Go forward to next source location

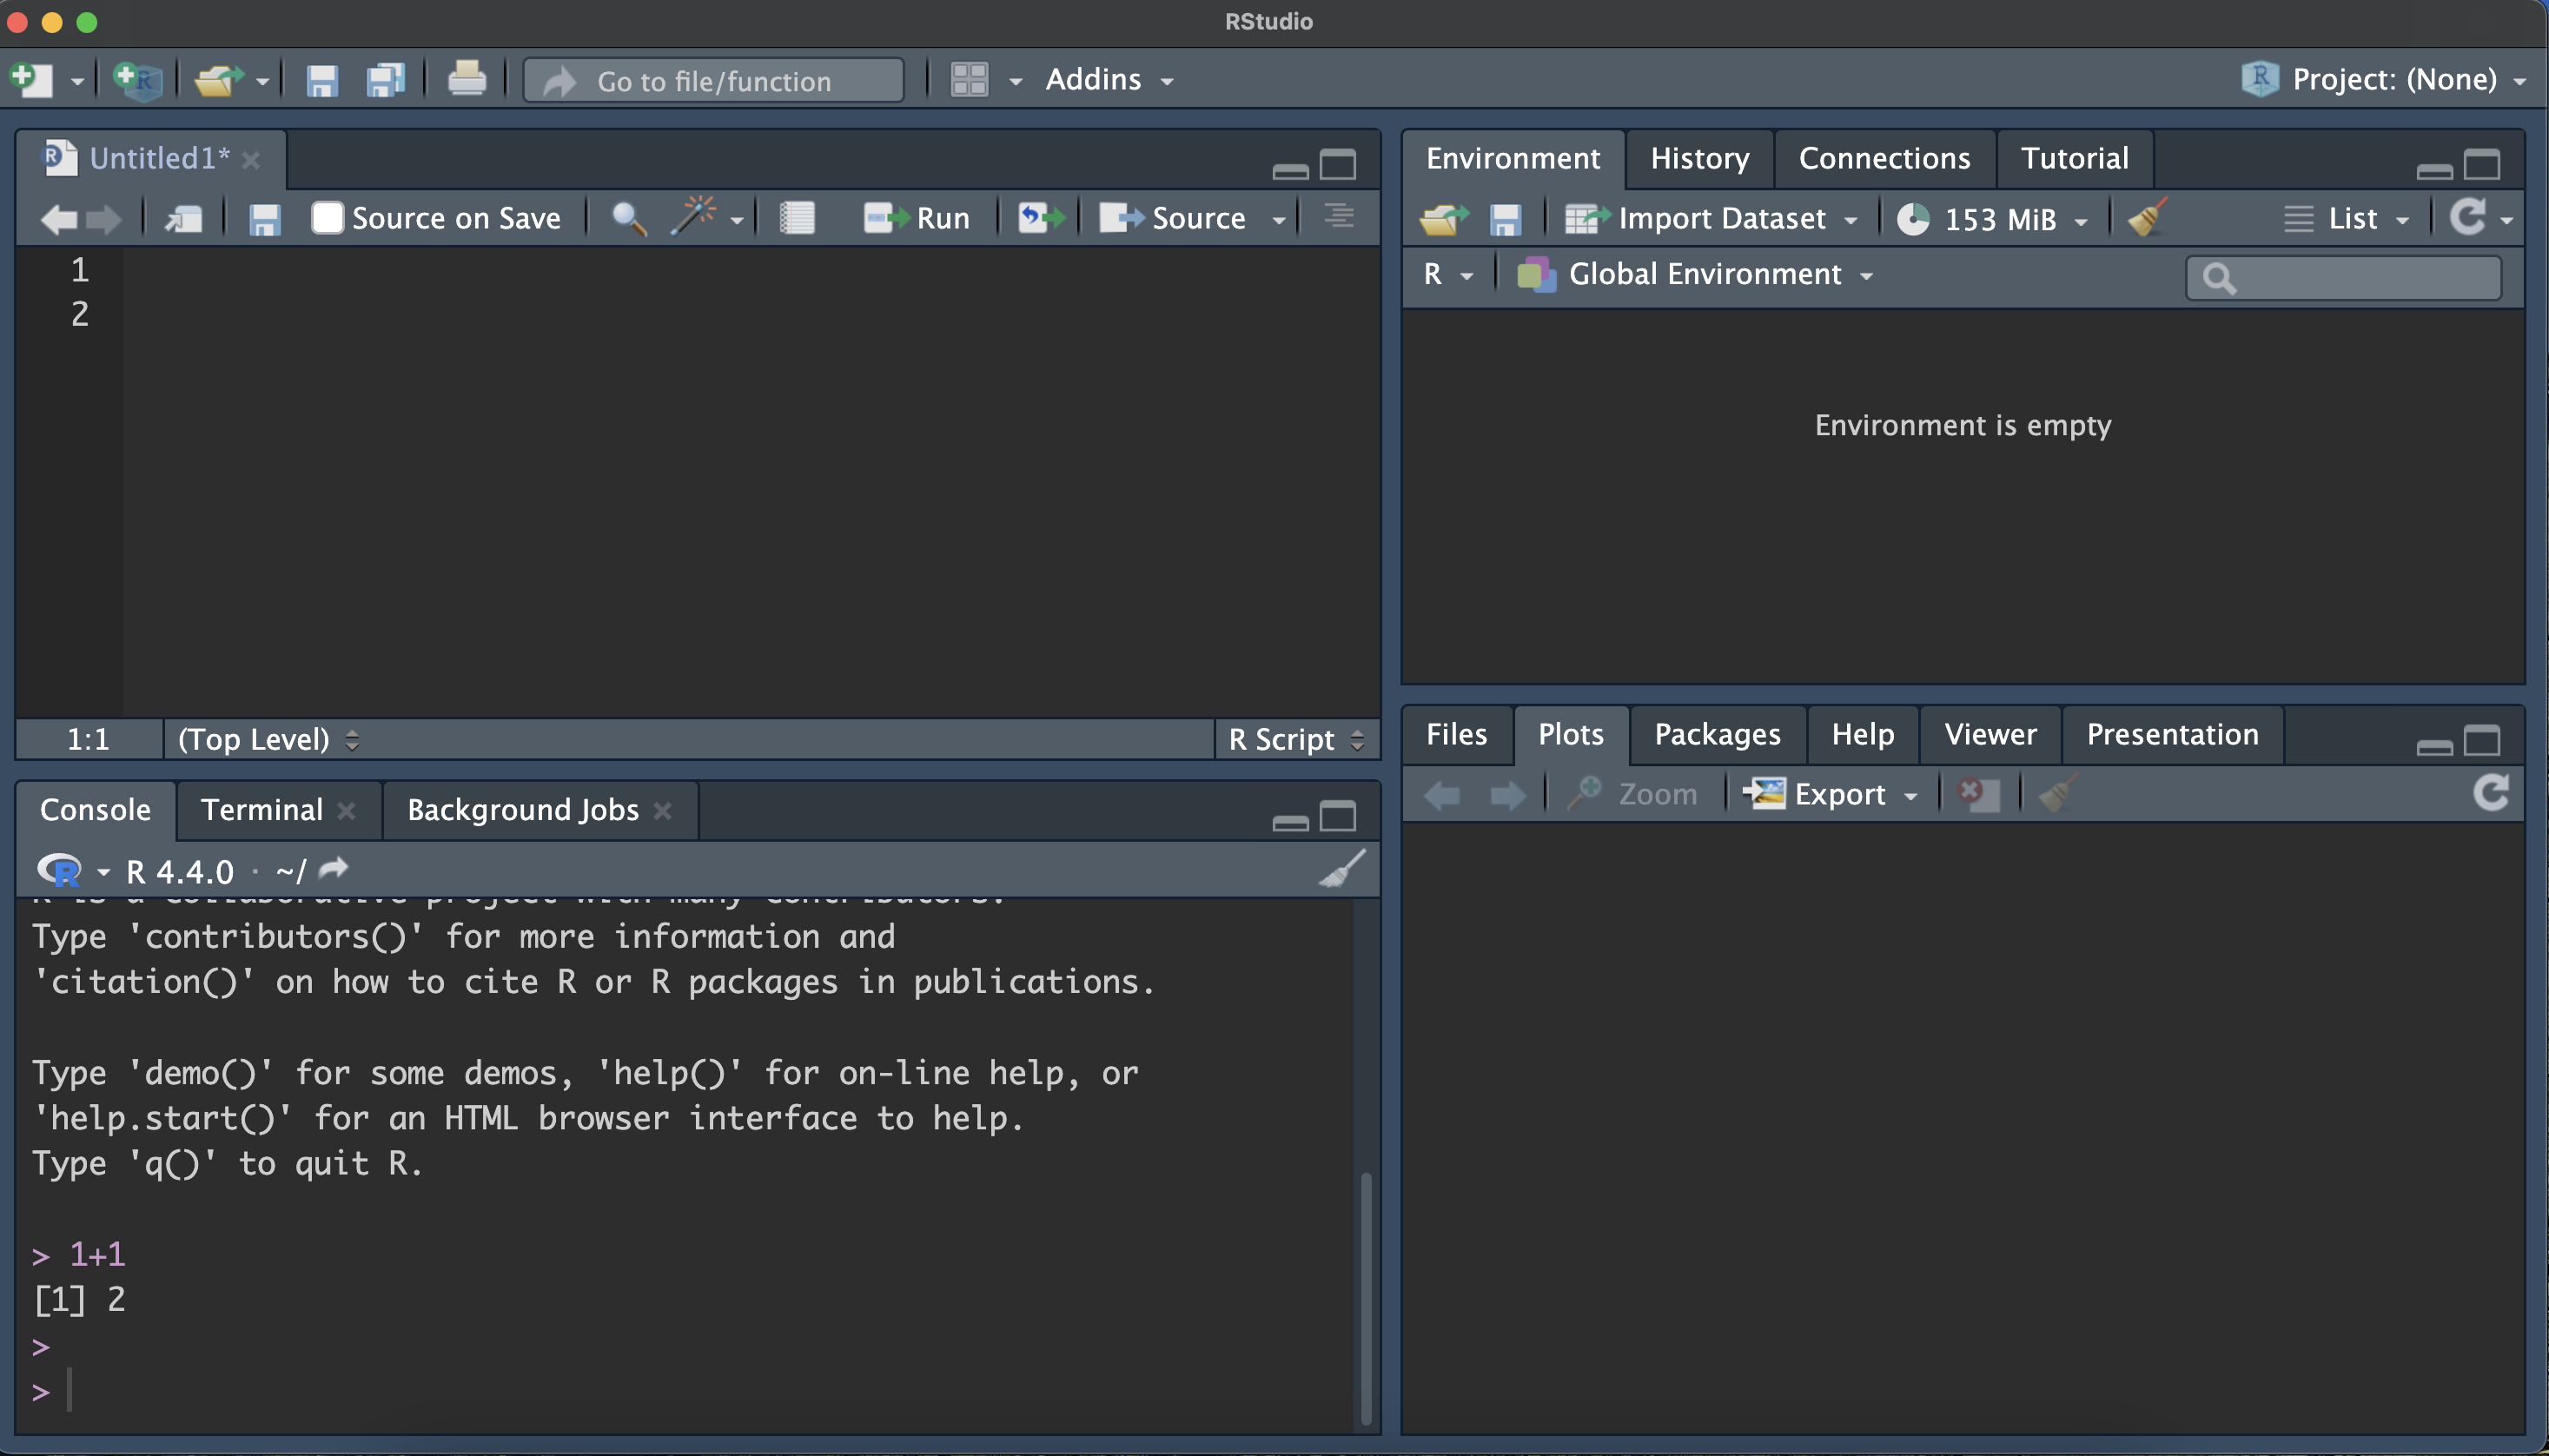click(103, 218)
